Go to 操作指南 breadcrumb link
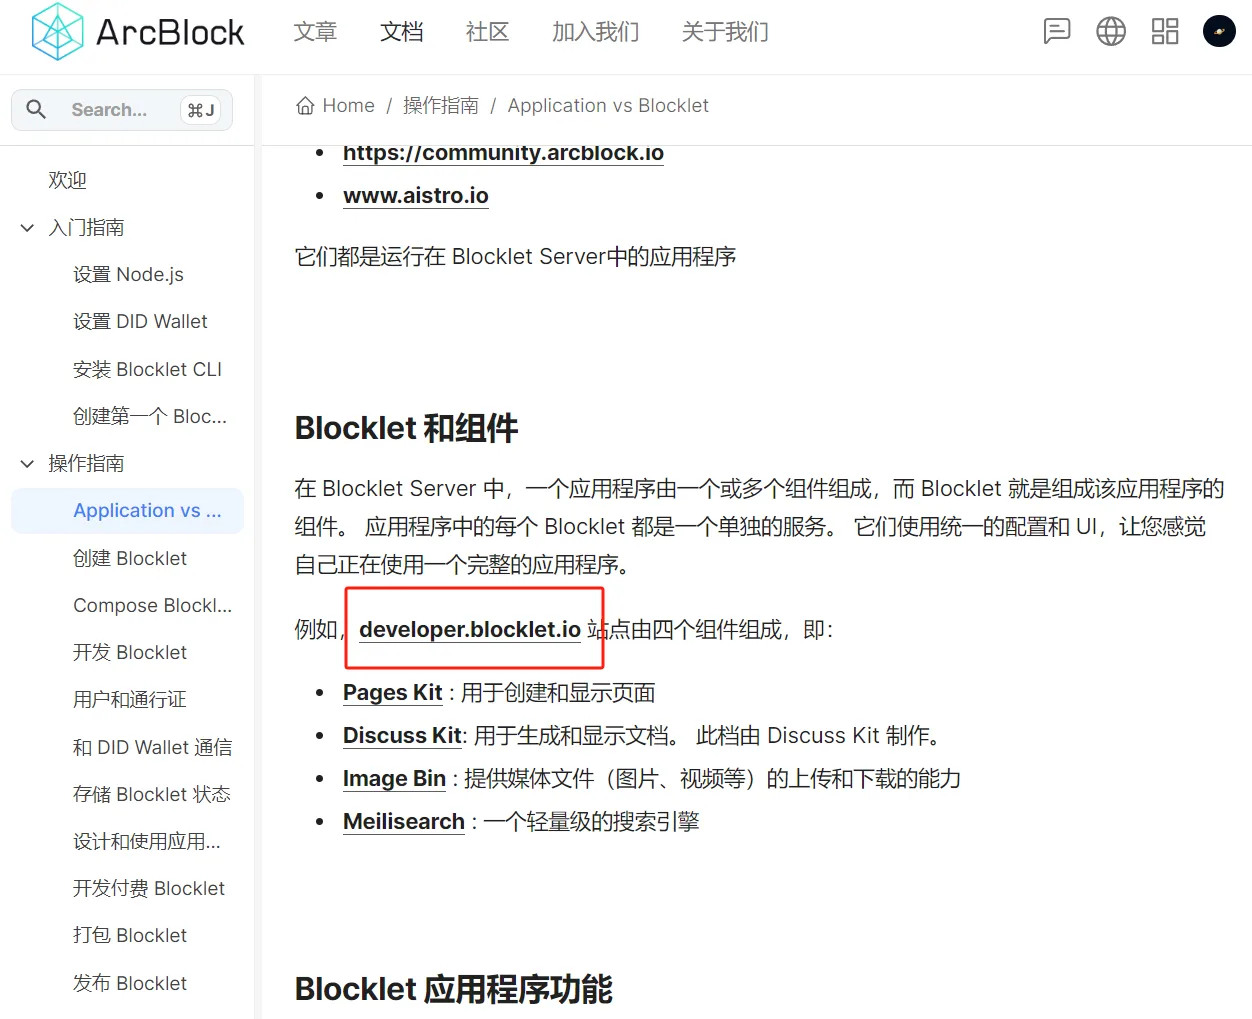This screenshot has height=1019, width=1252. [441, 106]
